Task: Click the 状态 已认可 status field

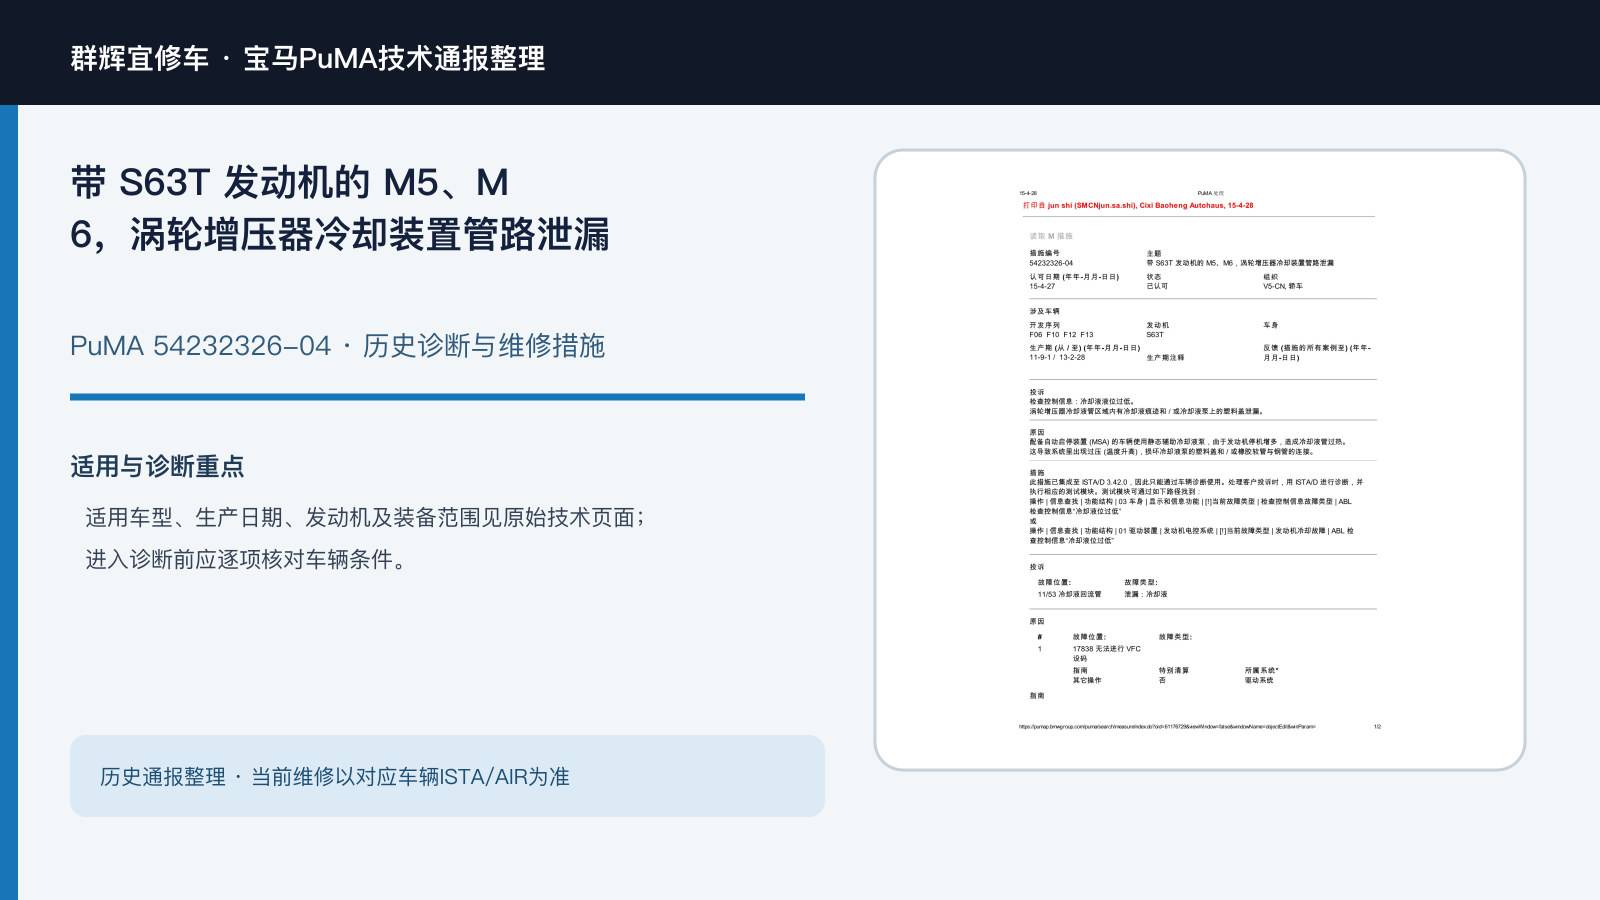Action: pos(1157,282)
